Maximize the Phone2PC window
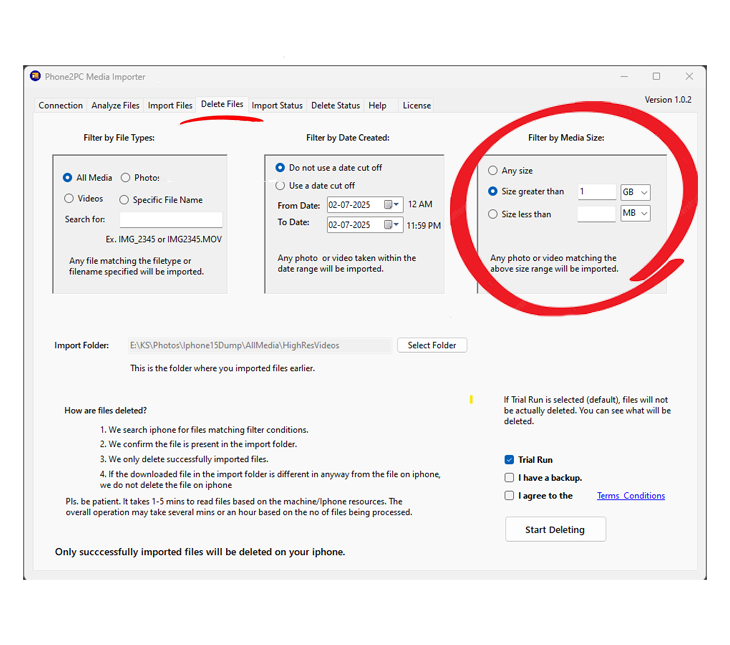The width and height of the screenshot is (730, 645). (x=656, y=76)
